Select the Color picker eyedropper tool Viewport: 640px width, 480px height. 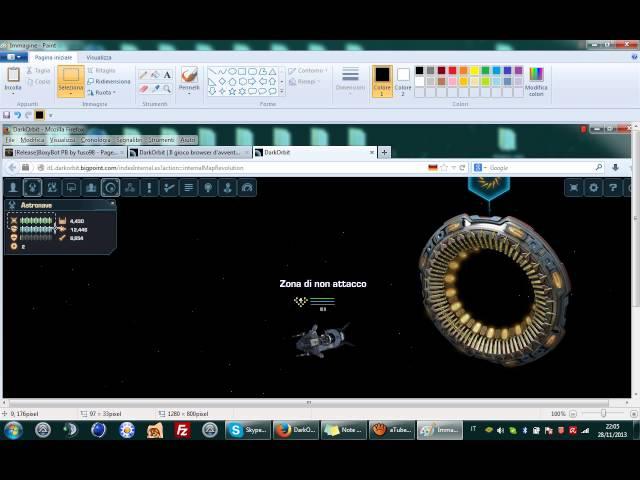pos(155,89)
